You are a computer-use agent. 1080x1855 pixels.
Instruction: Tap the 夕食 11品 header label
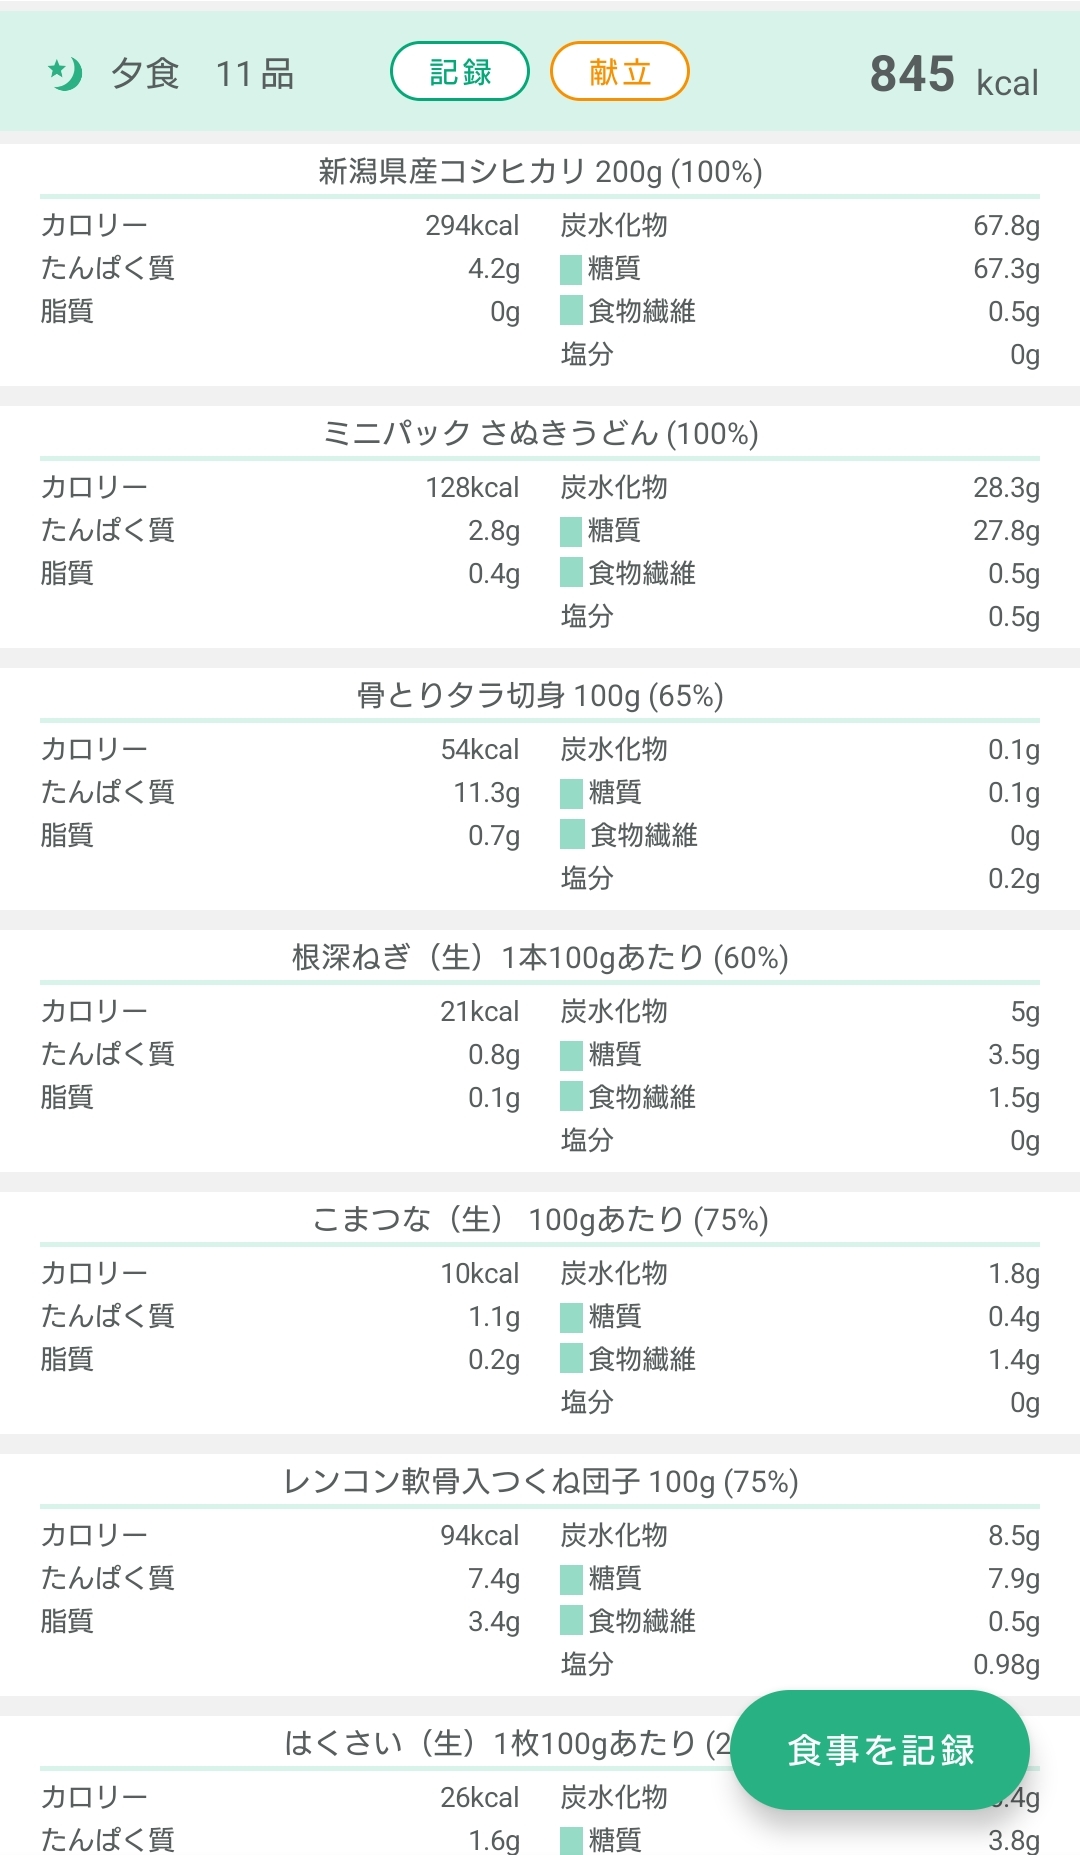202,74
